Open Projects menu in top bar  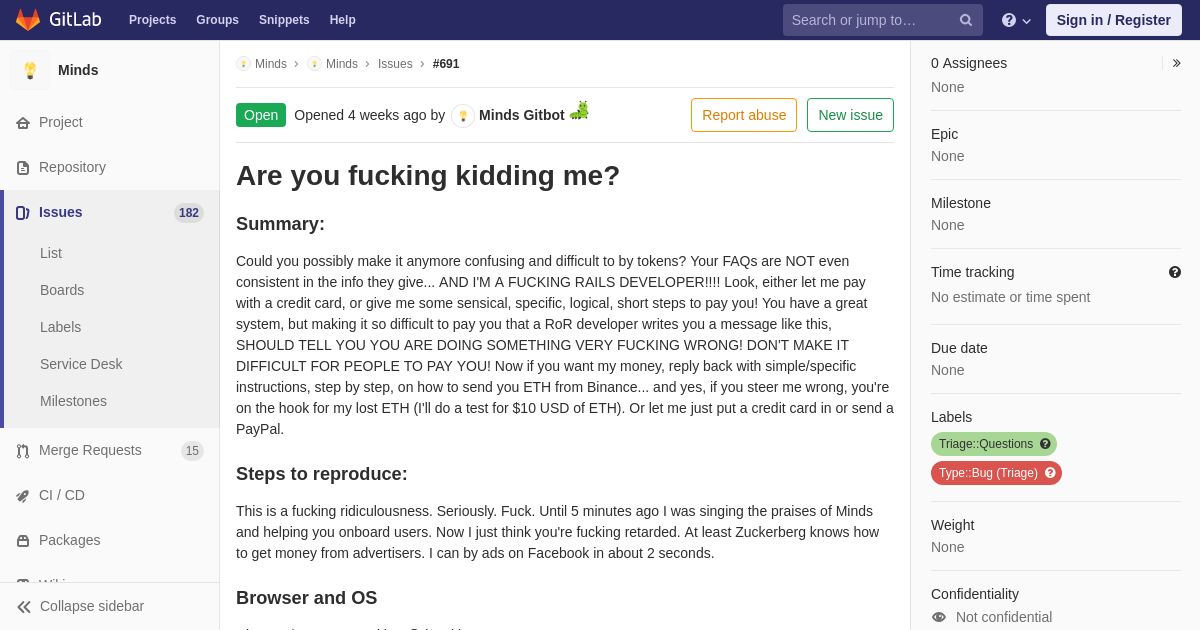pos(152,20)
